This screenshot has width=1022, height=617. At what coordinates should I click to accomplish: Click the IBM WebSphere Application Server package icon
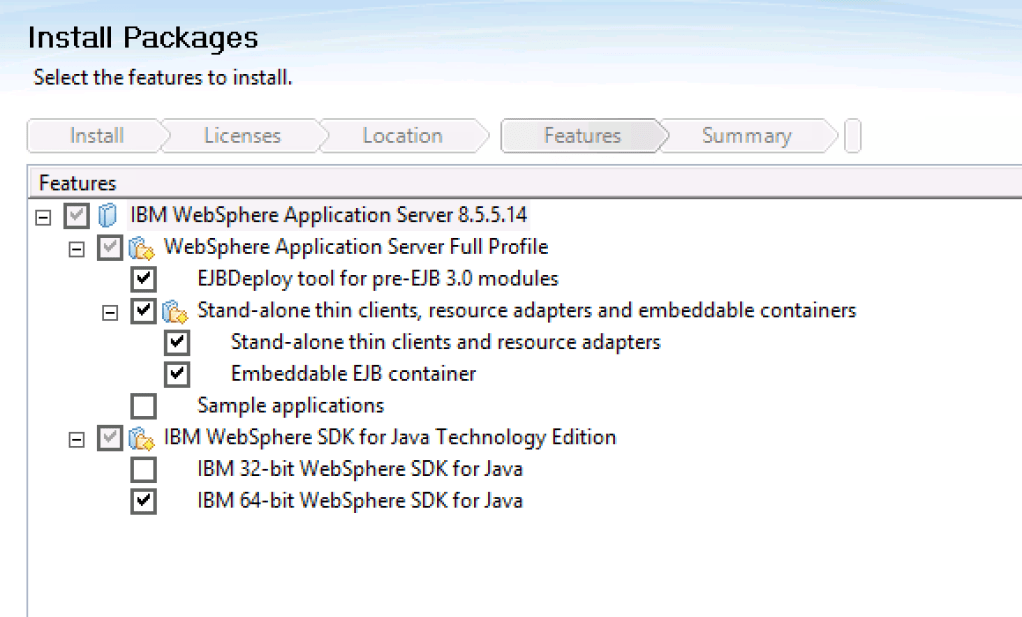coord(108,215)
